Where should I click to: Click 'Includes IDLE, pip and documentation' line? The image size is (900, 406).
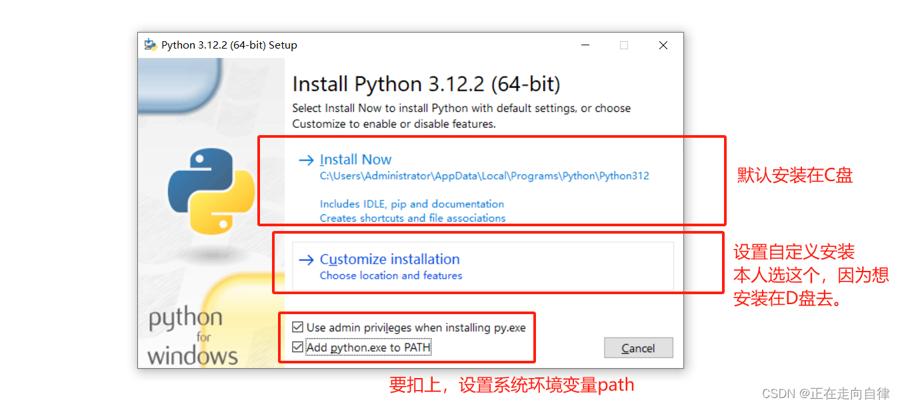click(x=412, y=204)
